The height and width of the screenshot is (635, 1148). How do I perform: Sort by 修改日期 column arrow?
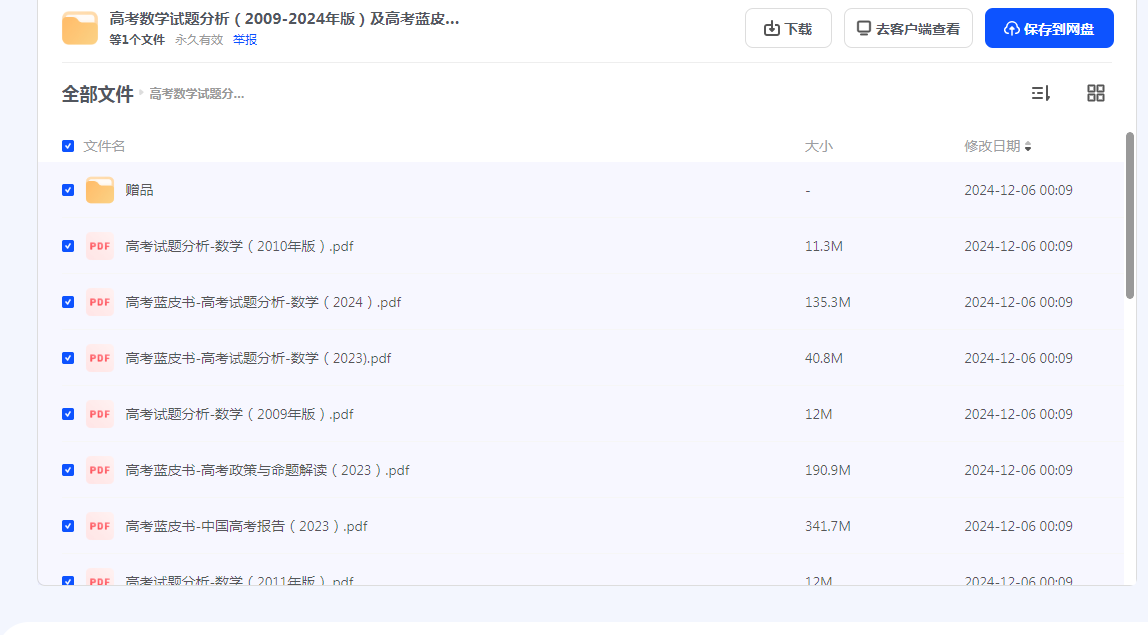pyautogui.click(x=1028, y=147)
